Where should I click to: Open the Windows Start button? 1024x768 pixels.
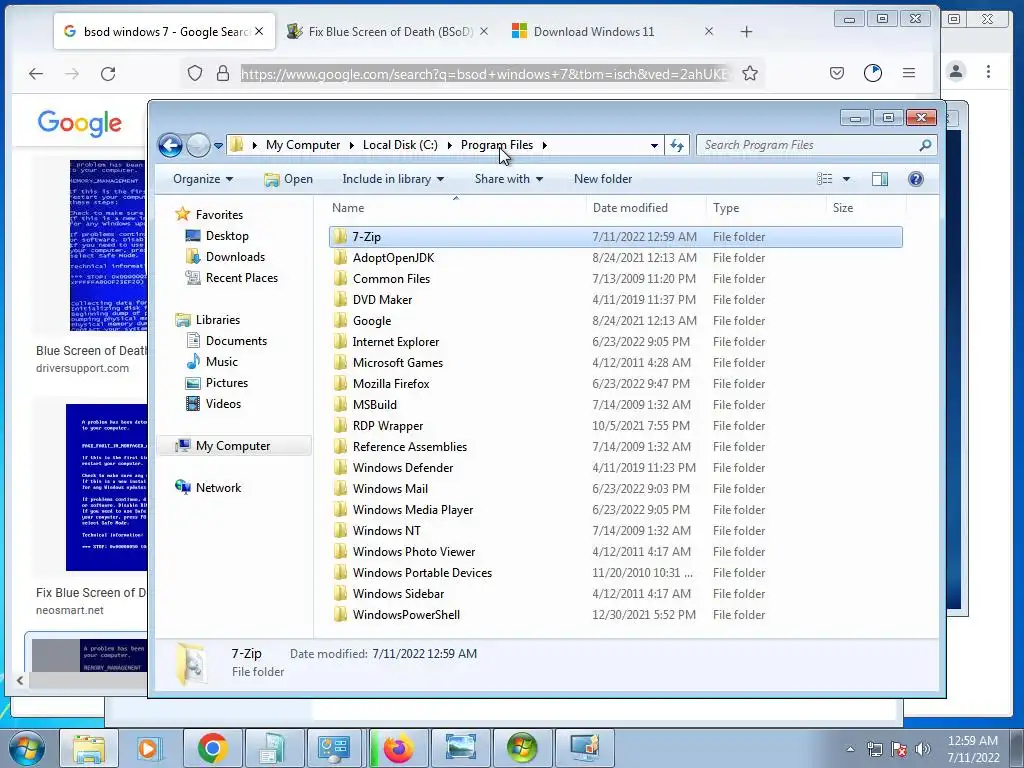[27, 748]
